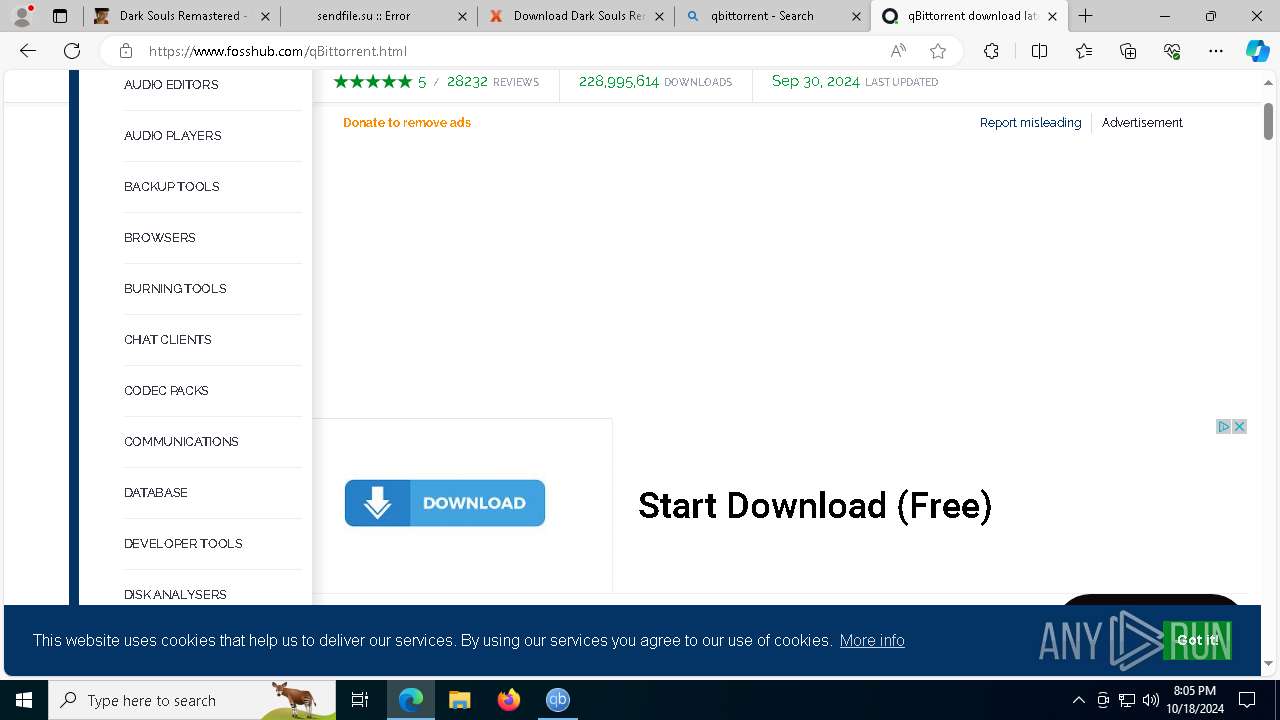Open Codec Packs category
Image resolution: width=1280 pixels, height=720 pixels.
coord(166,391)
